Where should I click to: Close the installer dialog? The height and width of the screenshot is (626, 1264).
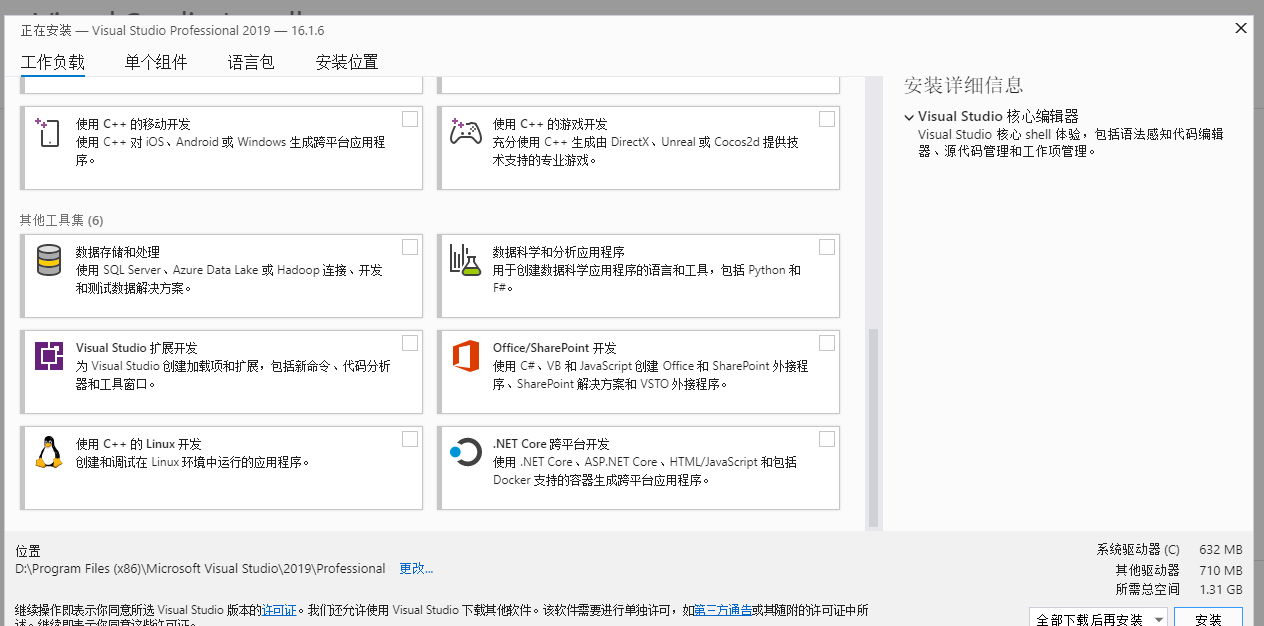click(1241, 28)
